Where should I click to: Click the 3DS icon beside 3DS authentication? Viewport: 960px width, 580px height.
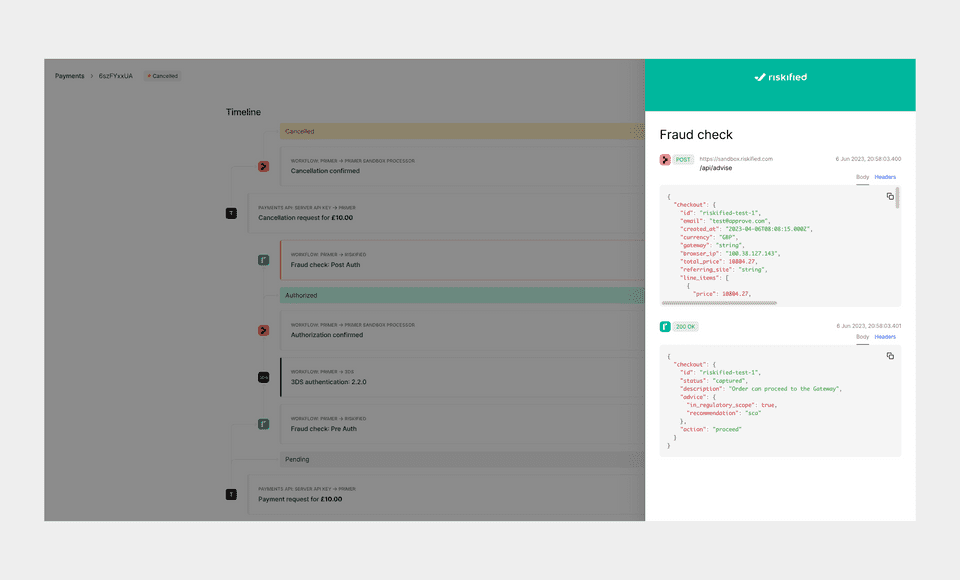coord(263,377)
